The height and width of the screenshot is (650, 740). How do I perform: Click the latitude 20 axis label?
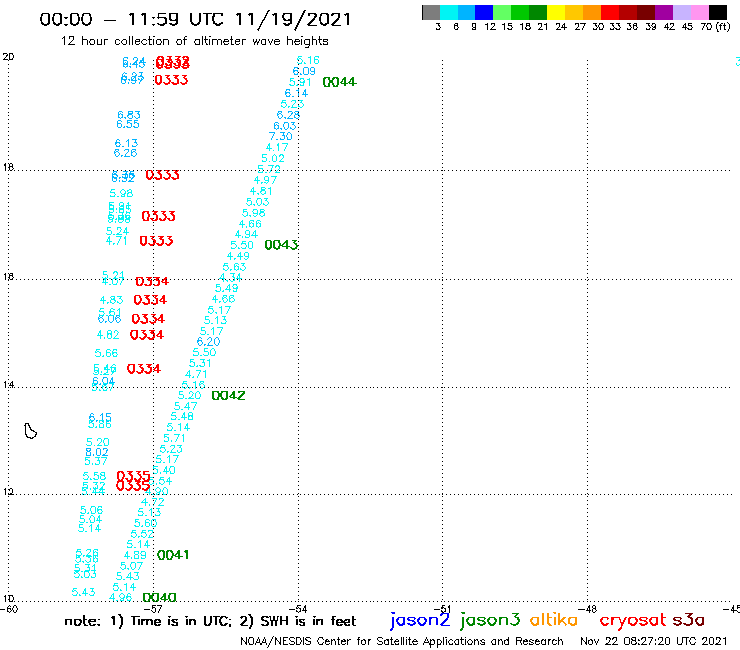tap(8, 57)
